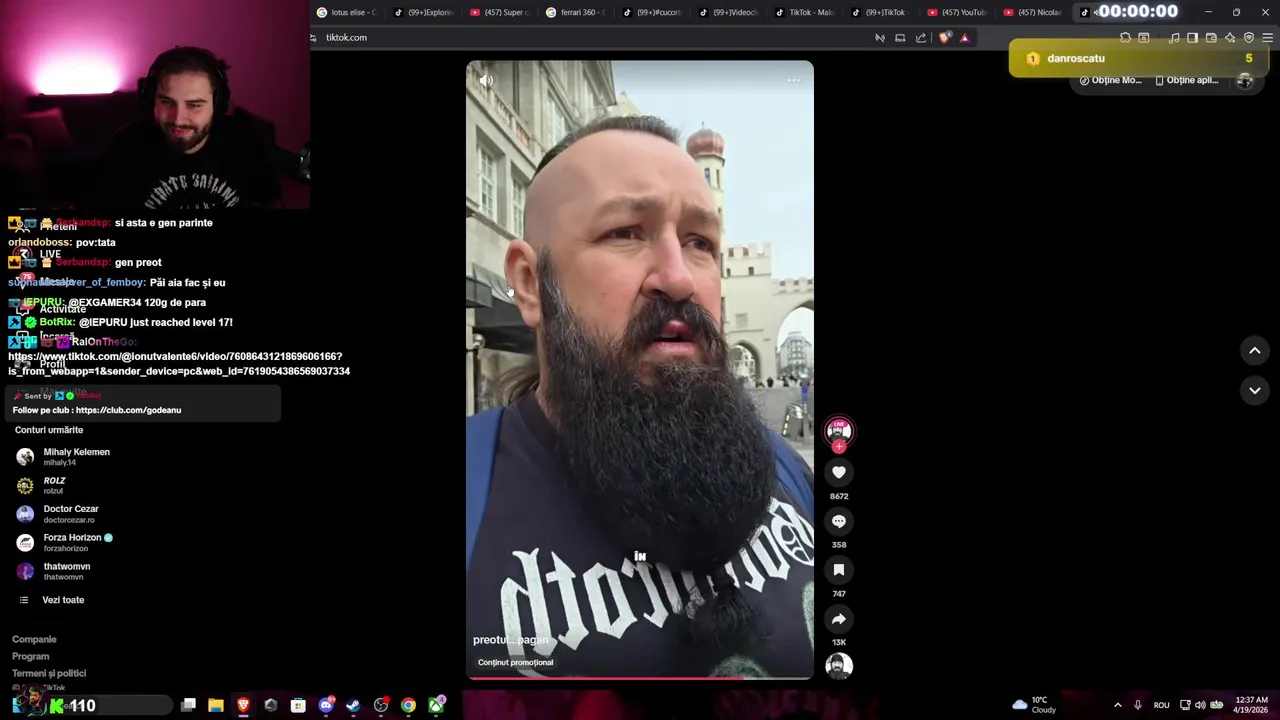Open Program footer link
The image size is (1280, 720).
[30, 656]
